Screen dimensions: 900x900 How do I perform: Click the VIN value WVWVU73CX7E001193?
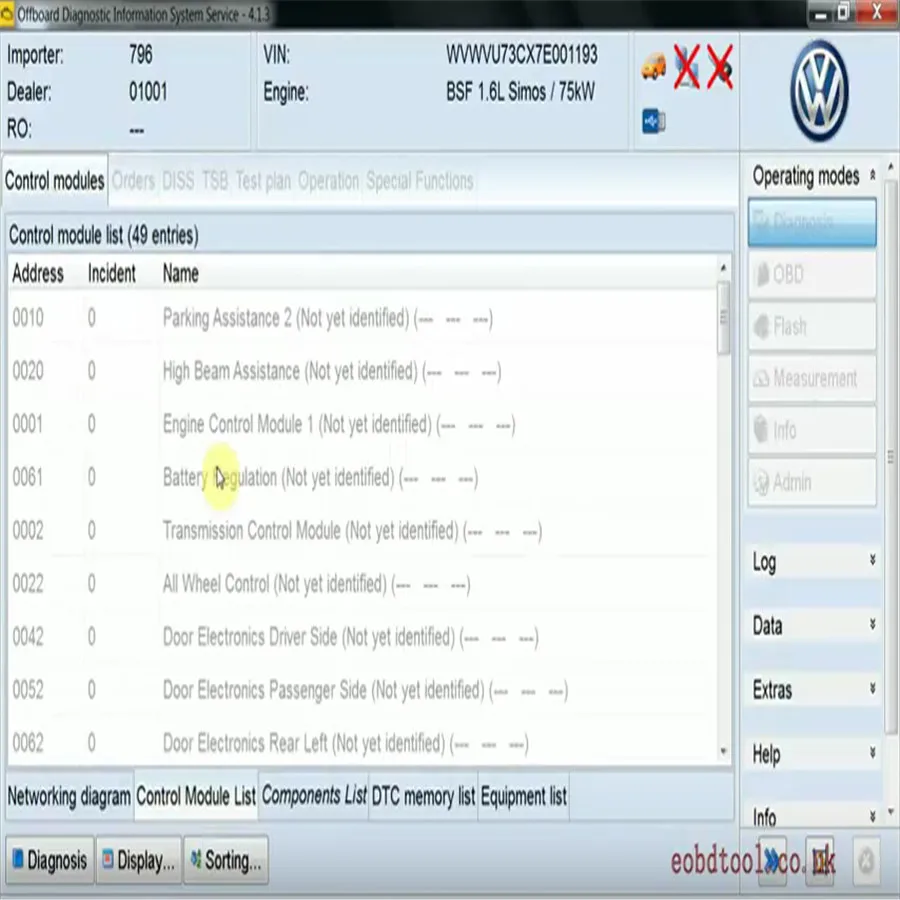(x=522, y=55)
